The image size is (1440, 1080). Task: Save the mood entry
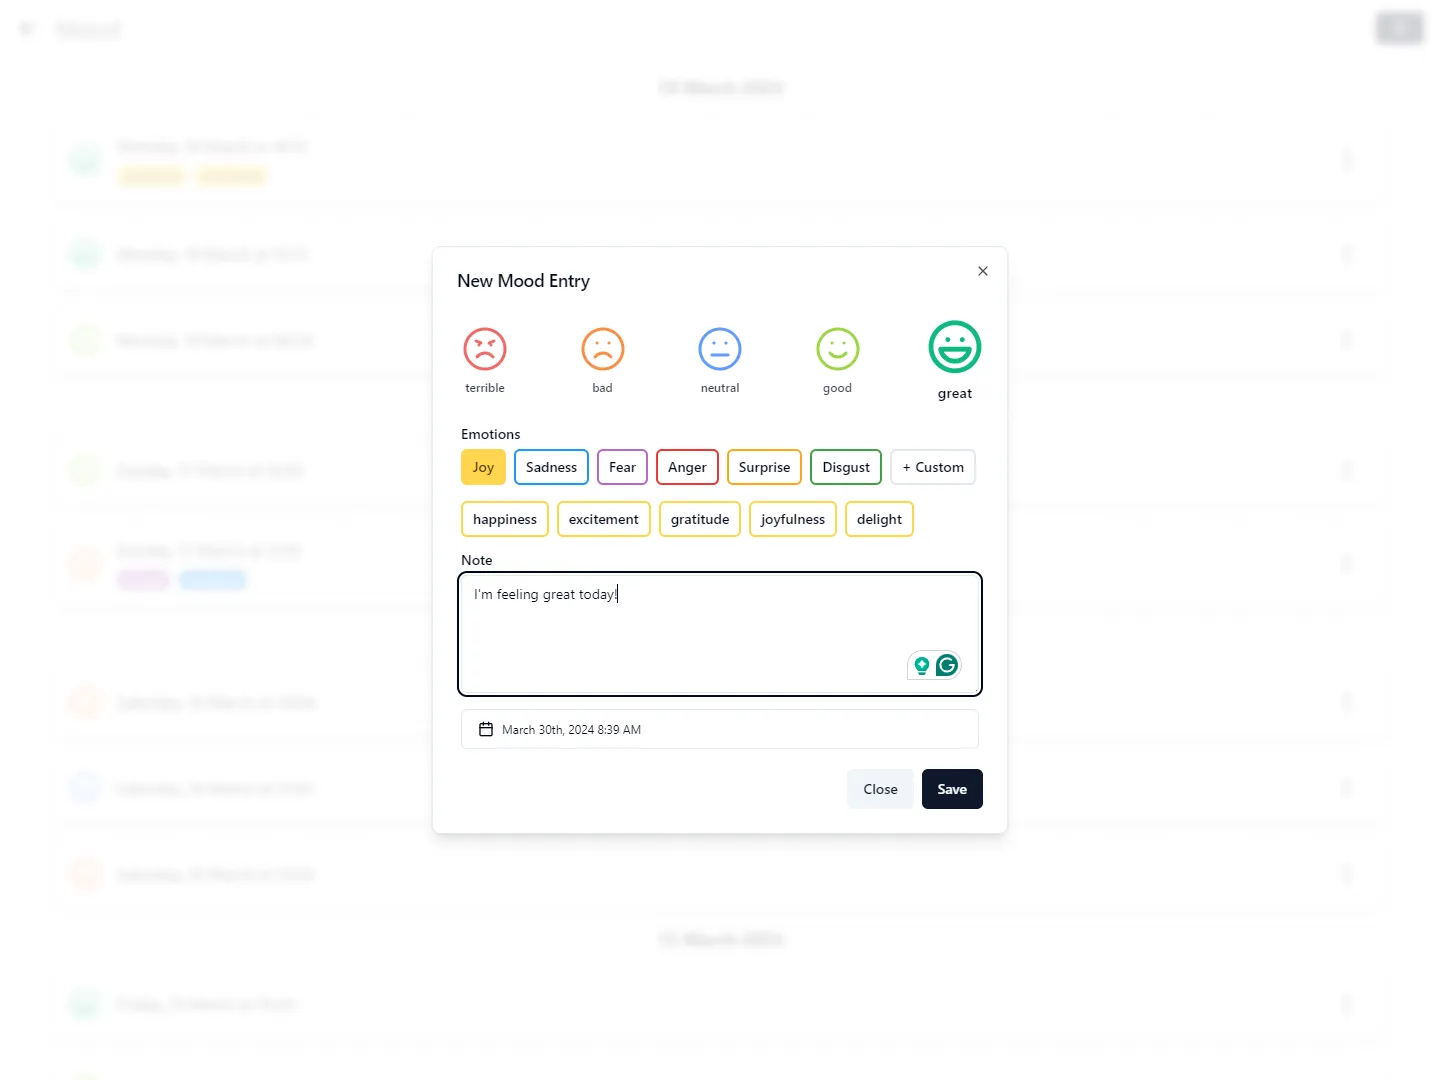tap(951, 789)
